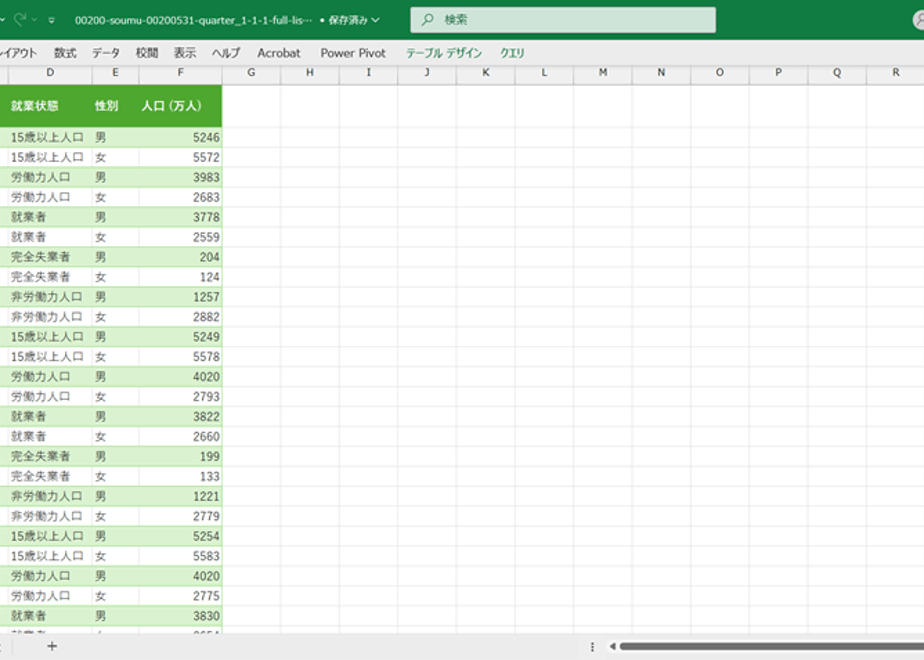
Task: Open the テーブル デザイン ribbon tab
Action: (443, 53)
